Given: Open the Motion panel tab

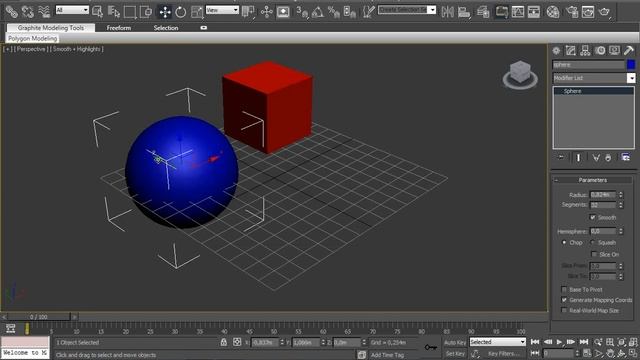Looking at the screenshot, I should (x=600, y=51).
